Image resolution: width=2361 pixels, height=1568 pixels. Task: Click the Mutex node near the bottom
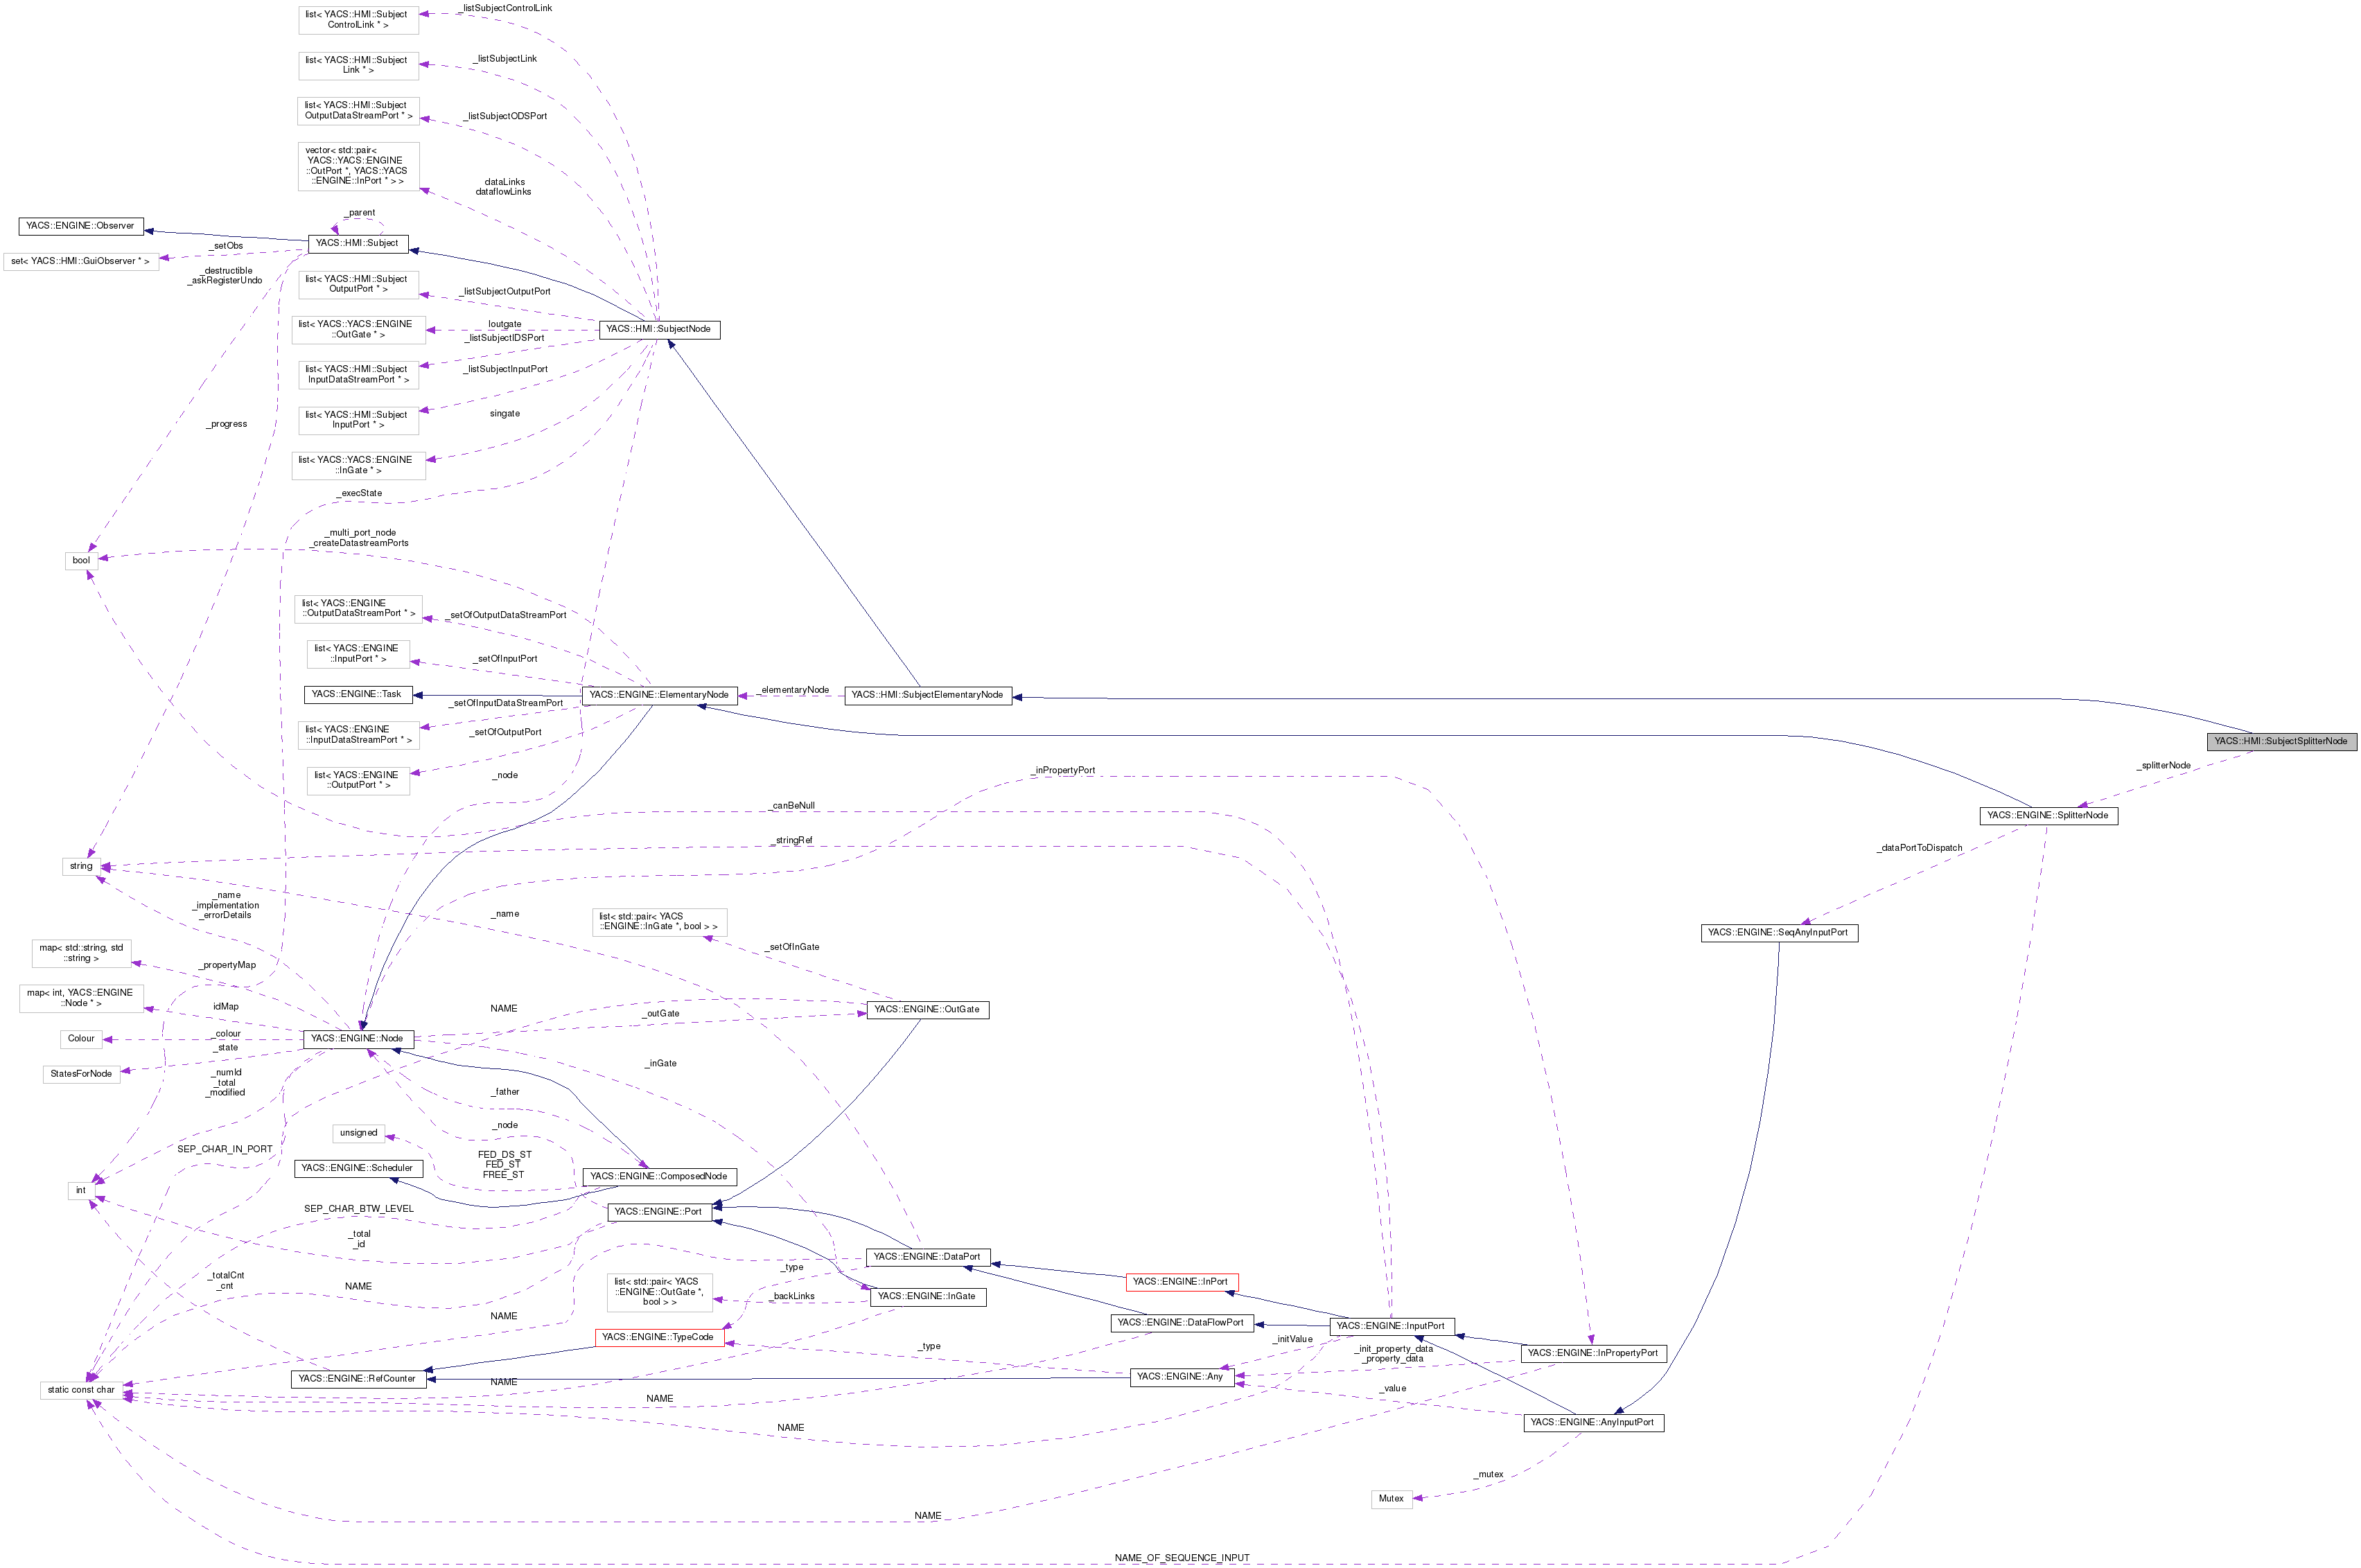pos(1391,1499)
